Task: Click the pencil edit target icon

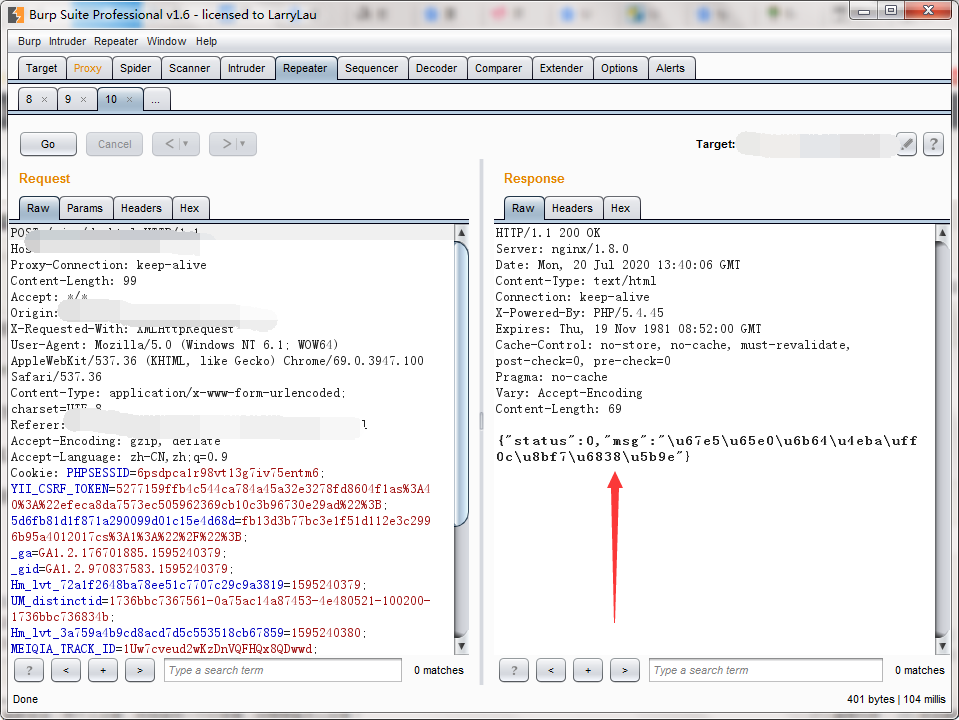Action: coord(906,144)
